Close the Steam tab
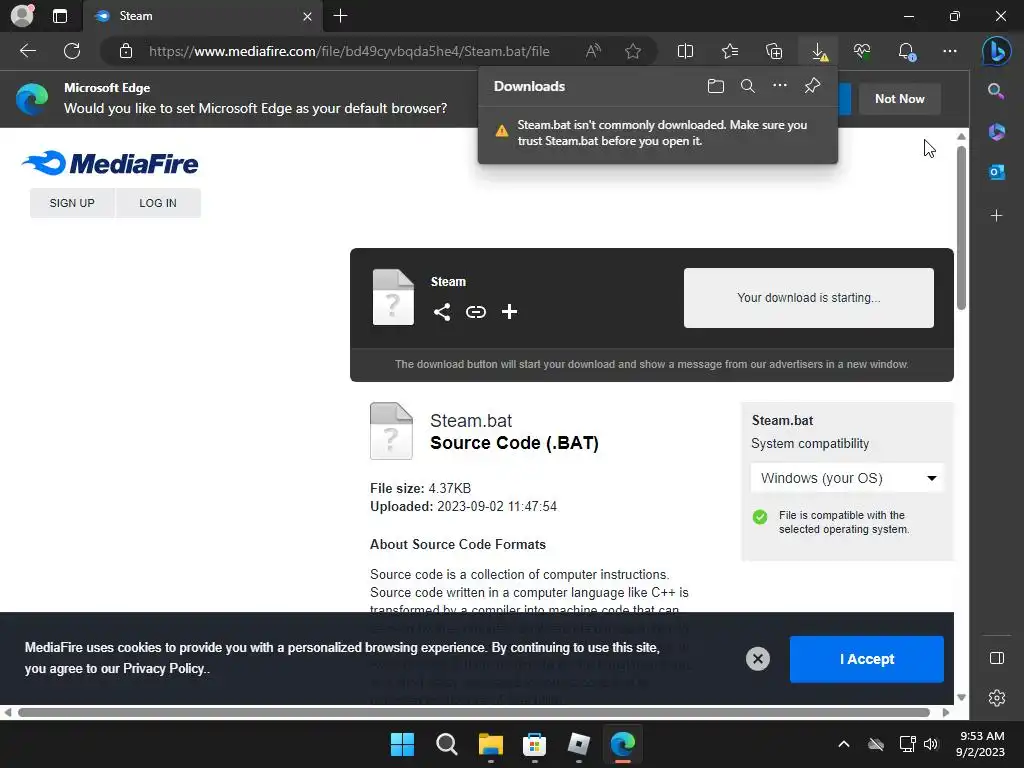 [307, 16]
